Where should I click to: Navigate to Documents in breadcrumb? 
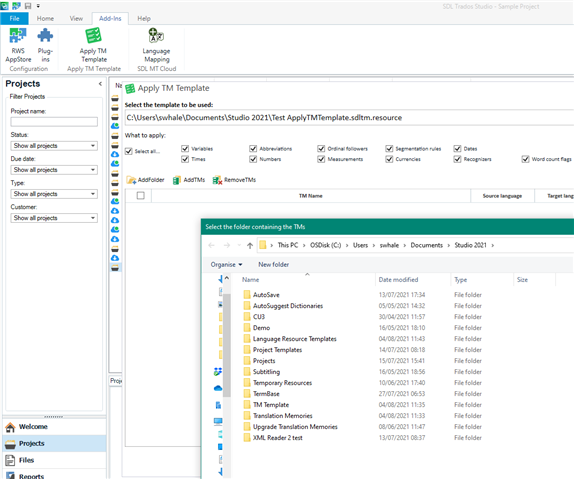coord(426,245)
